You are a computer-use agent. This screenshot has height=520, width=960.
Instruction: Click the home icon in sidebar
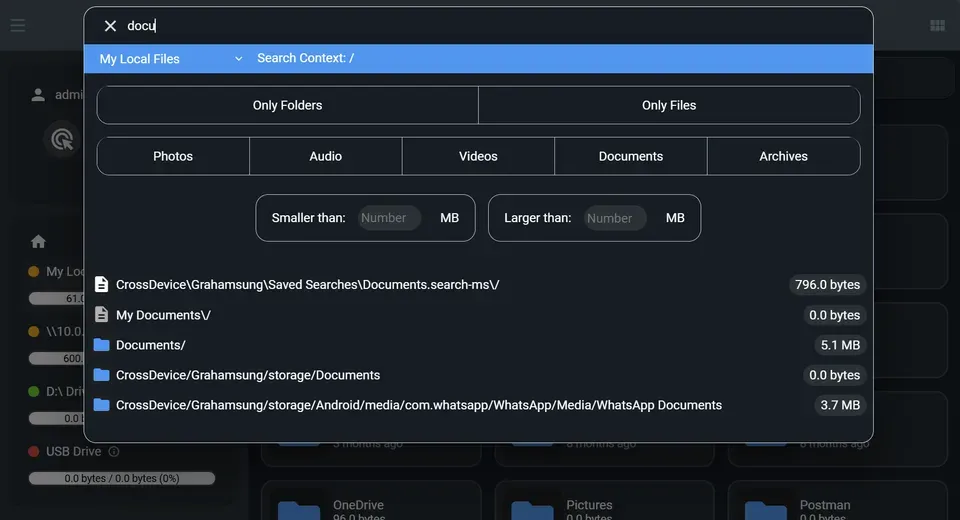pyautogui.click(x=38, y=241)
